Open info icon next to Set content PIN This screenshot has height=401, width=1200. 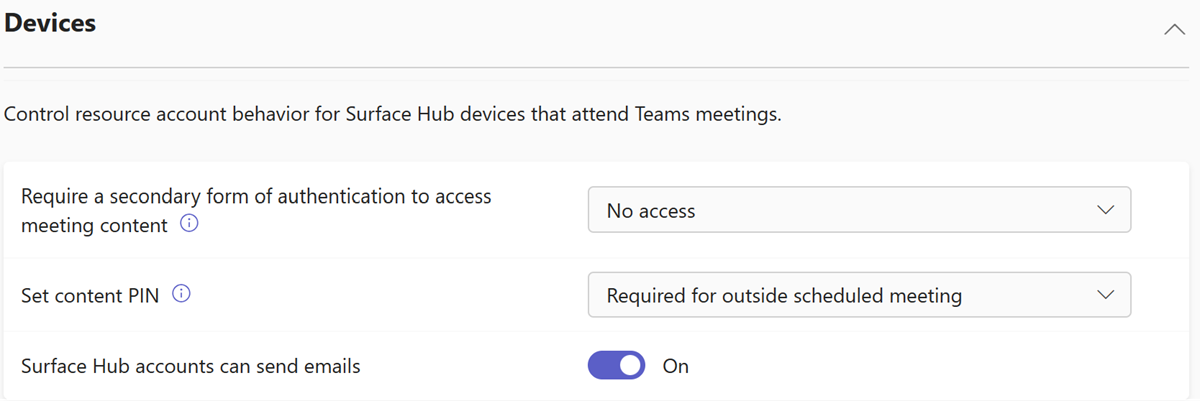(x=181, y=295)
